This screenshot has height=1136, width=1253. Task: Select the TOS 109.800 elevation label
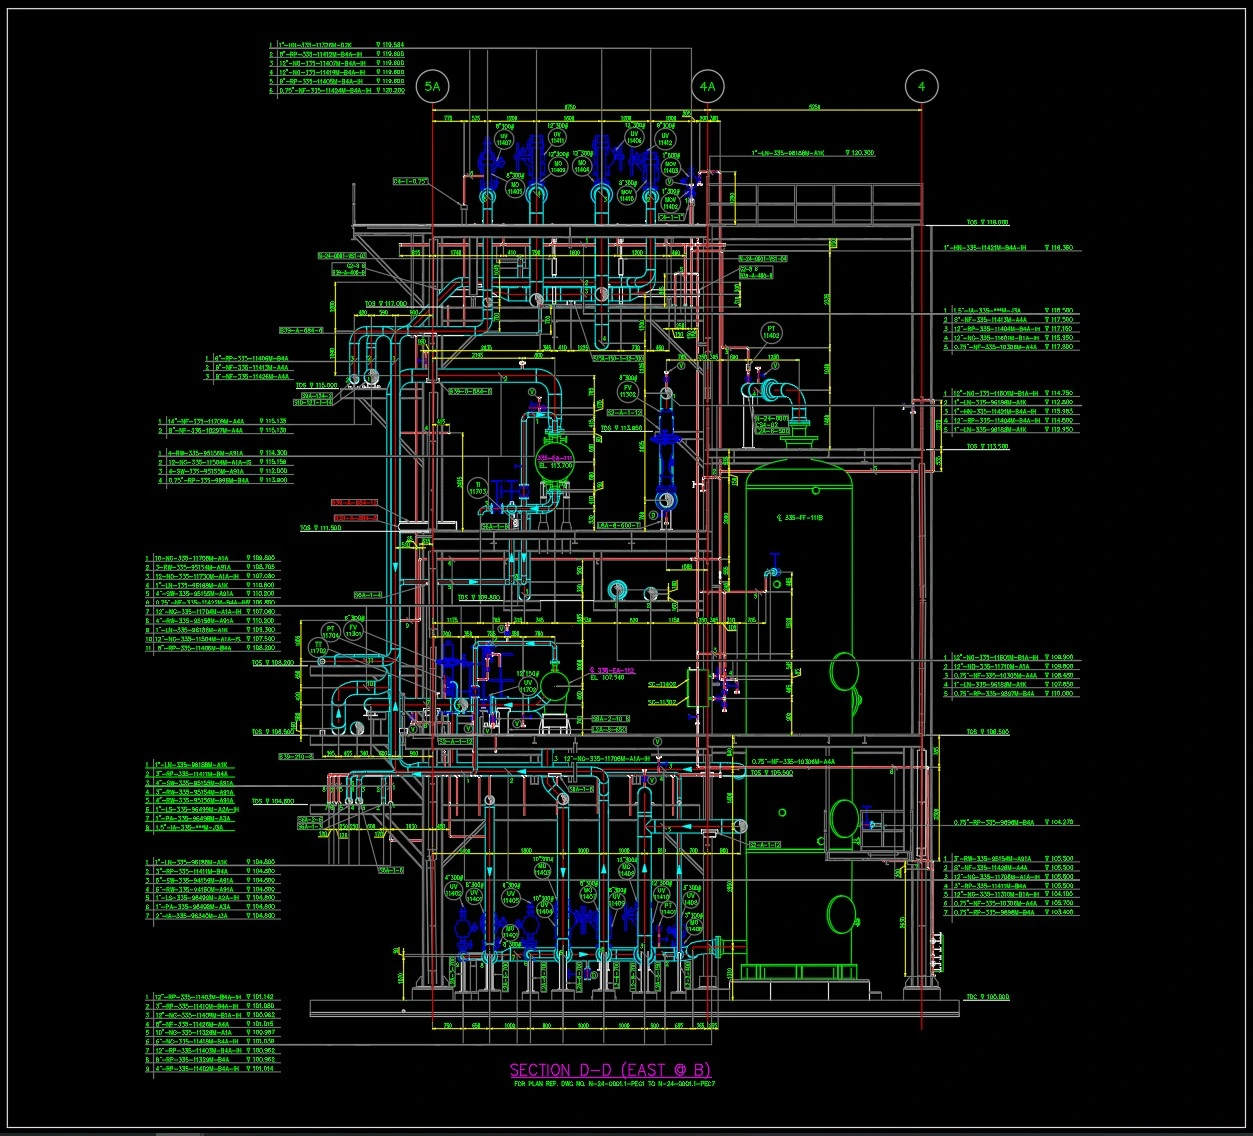pos(479,598)
